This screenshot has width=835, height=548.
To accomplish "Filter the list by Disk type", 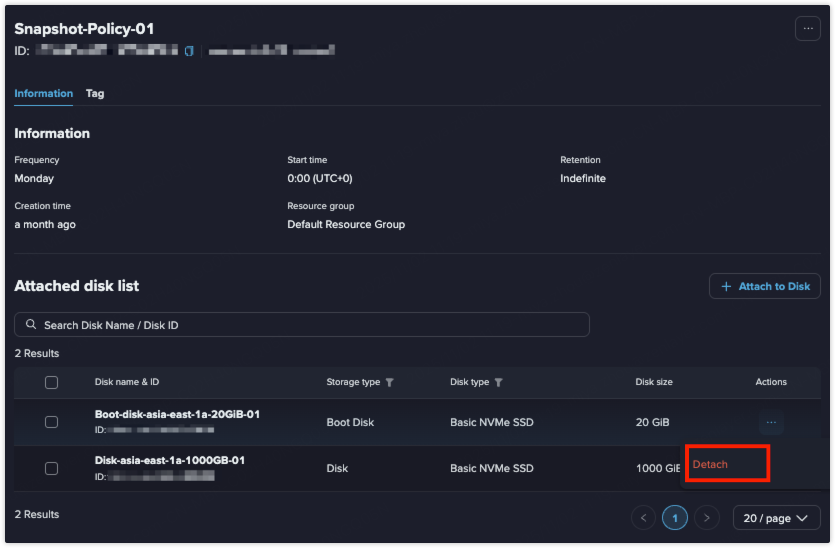I will coord(498,382).
